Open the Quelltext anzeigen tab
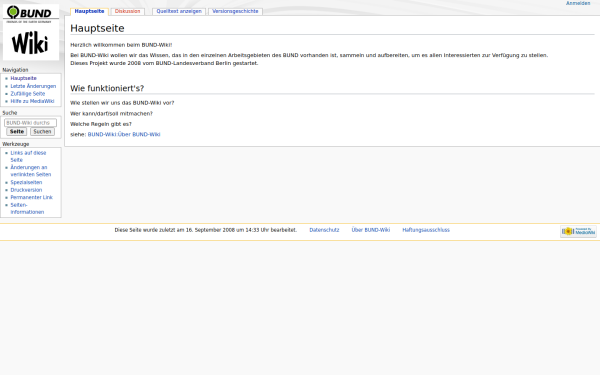Screen dimensions: 600x375 pyautogui.click(x=179, y=11)
